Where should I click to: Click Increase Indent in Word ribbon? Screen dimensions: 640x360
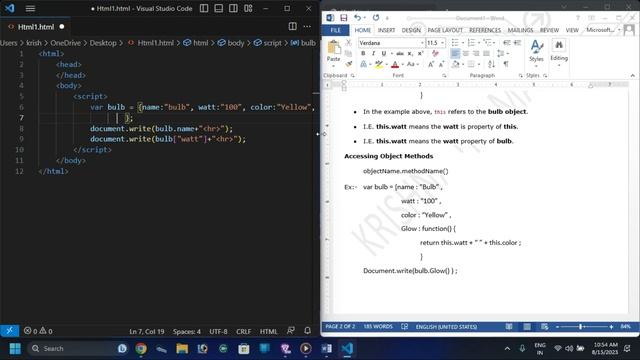pyautogui.click(x=517, y=43)
